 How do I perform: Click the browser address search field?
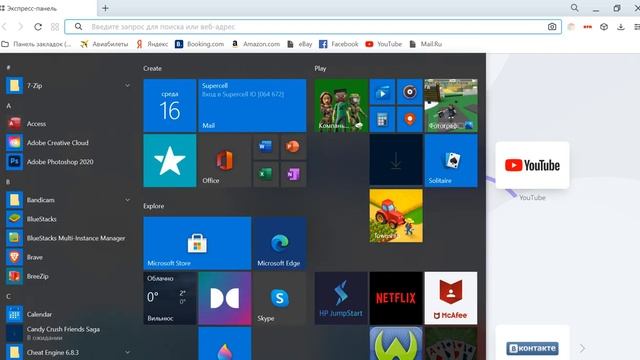coord(313,27)
